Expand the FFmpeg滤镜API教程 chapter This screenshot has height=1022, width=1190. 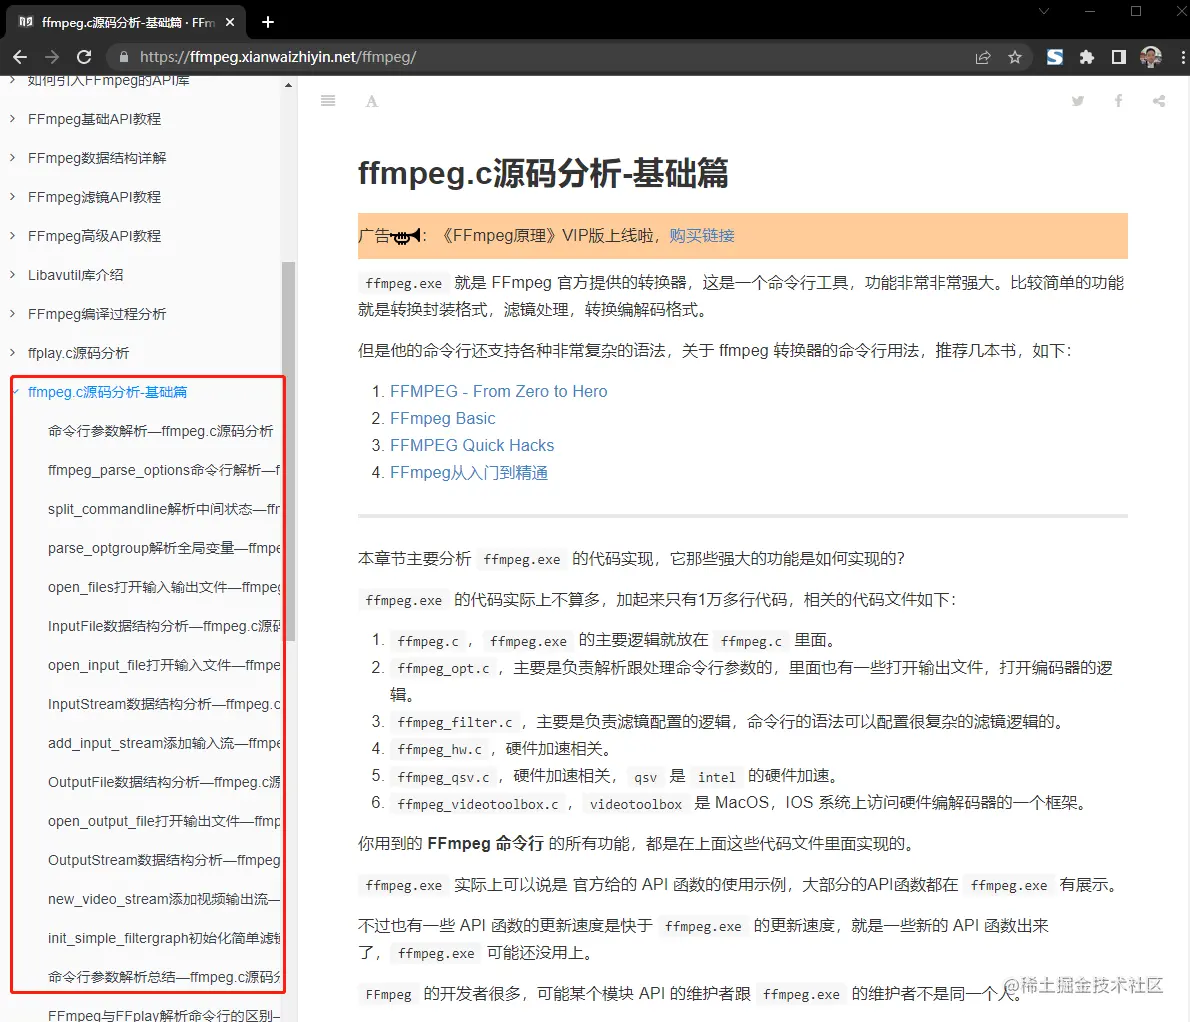tap(12, 197)
